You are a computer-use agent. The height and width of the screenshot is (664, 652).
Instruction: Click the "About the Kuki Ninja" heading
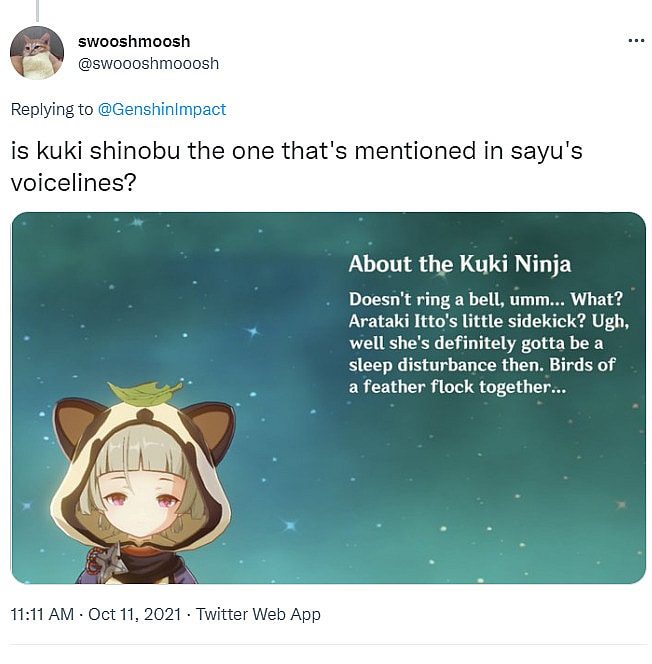pyautogui.click(x=460, y=264)
